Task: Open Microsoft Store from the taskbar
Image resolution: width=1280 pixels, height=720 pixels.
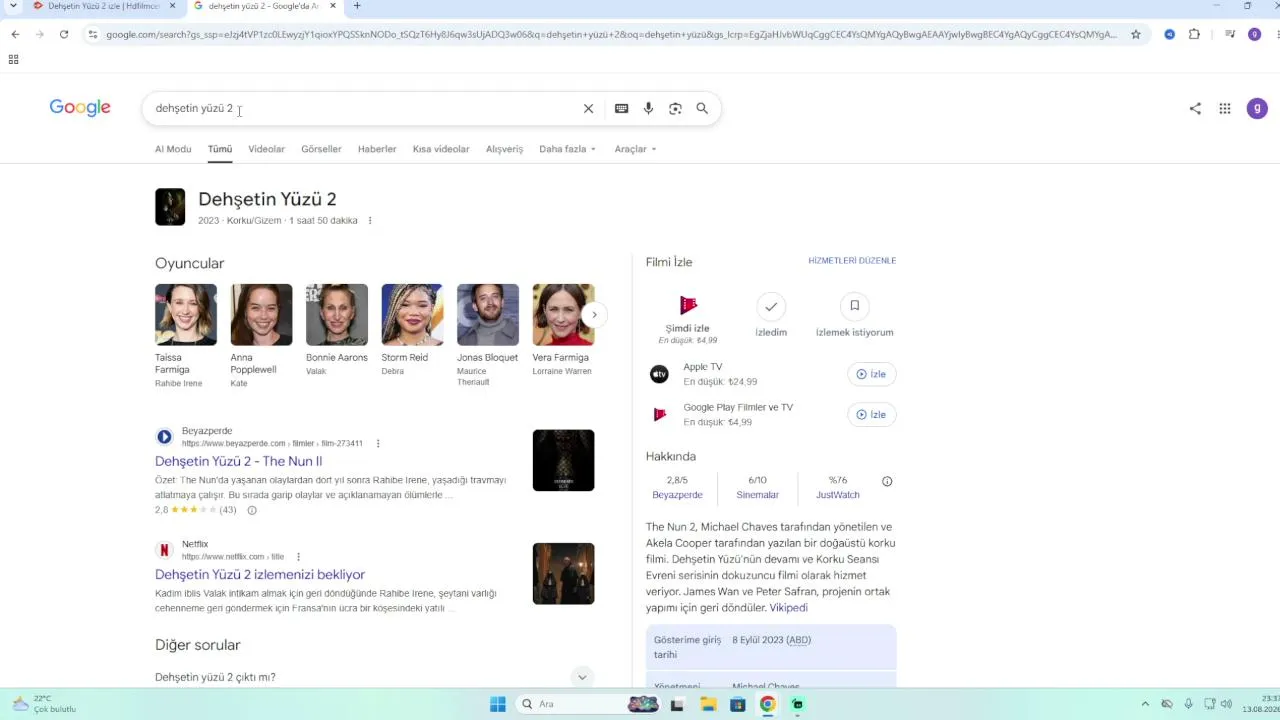Action: 737,704
